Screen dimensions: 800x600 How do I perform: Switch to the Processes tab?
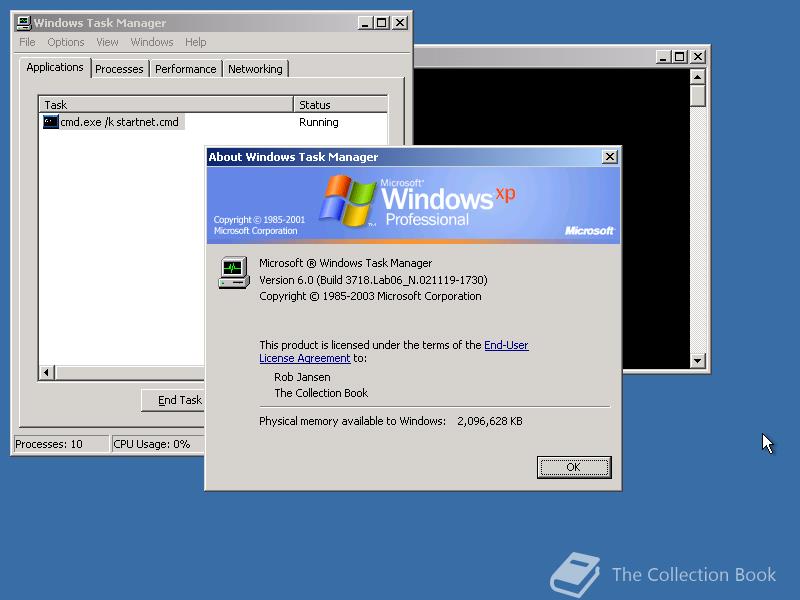(119, 69)
